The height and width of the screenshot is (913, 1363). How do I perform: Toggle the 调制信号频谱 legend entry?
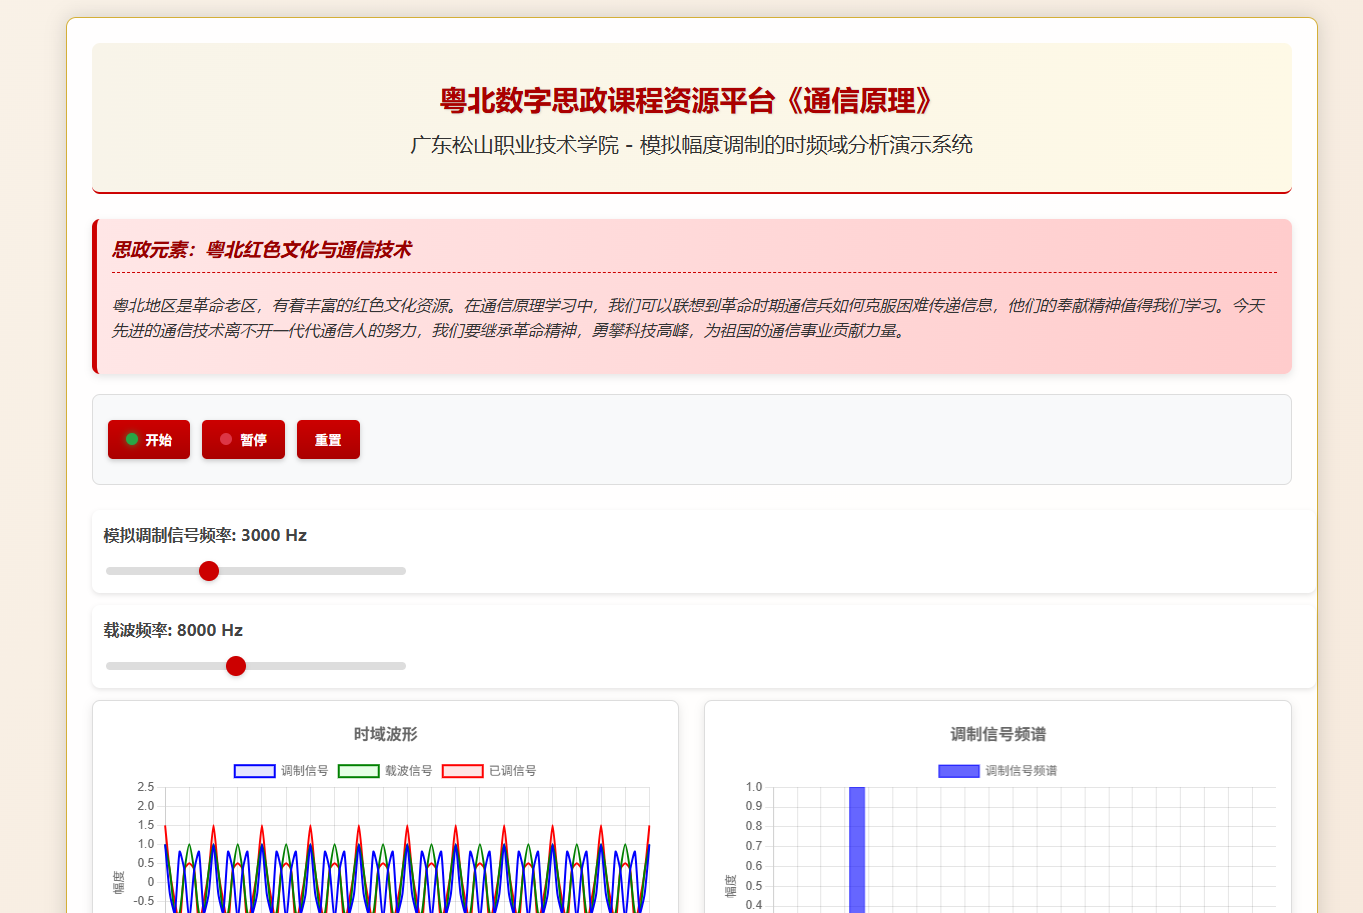point(997,771)
